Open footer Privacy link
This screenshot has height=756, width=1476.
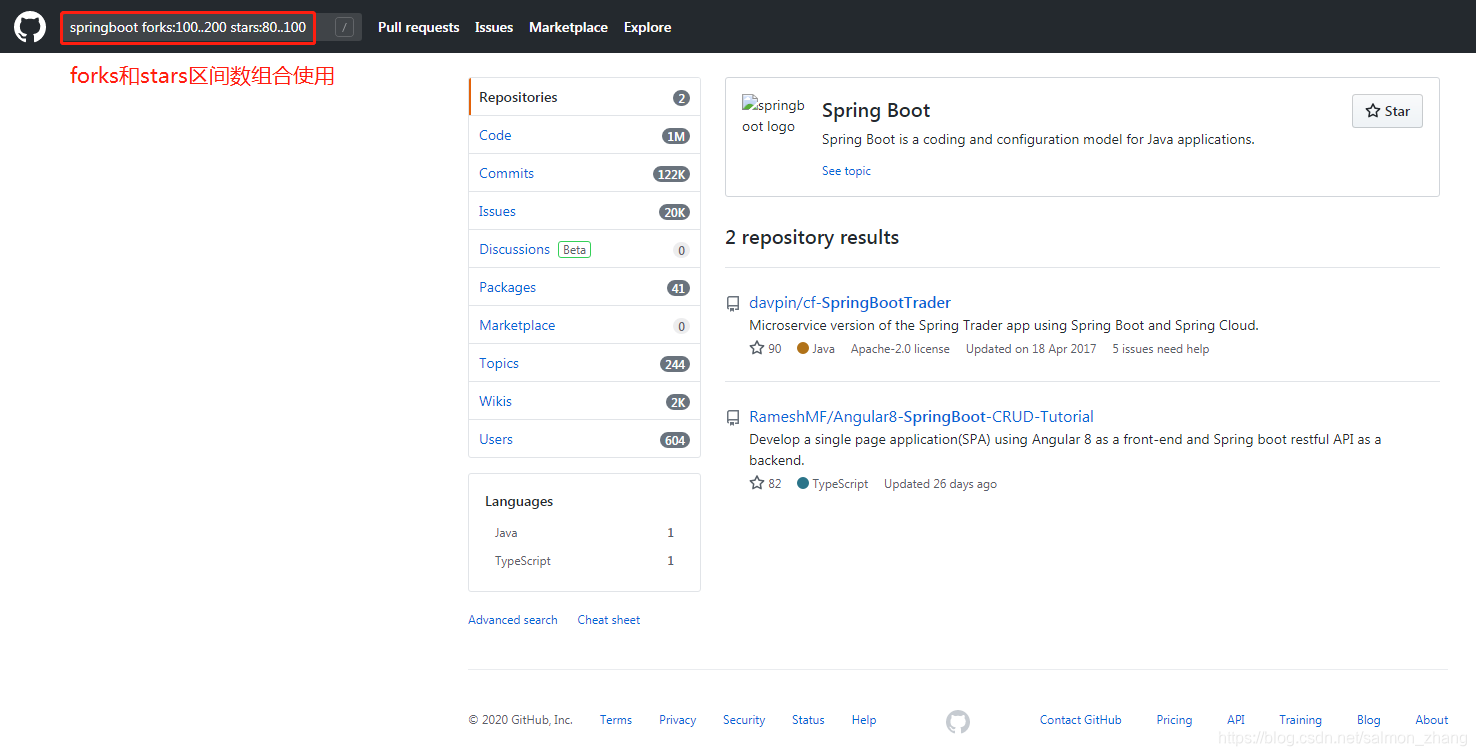677,720
